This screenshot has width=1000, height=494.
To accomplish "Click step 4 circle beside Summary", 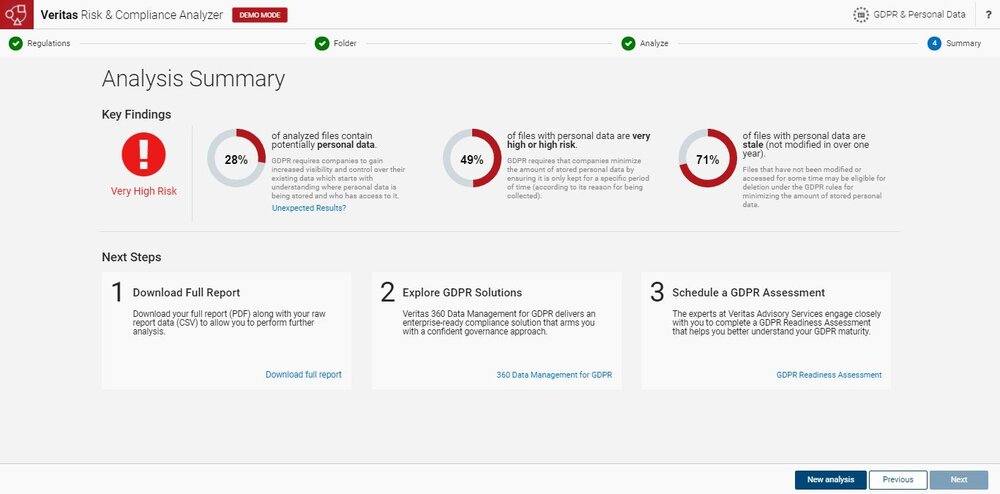I will [x=934, y=43].
